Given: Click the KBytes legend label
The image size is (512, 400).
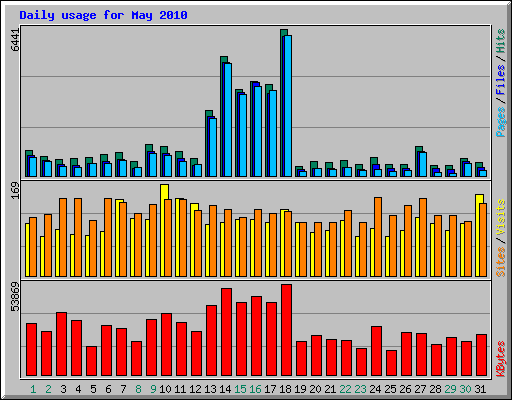Looking at the screenshot, I should (x=500, y=359).
